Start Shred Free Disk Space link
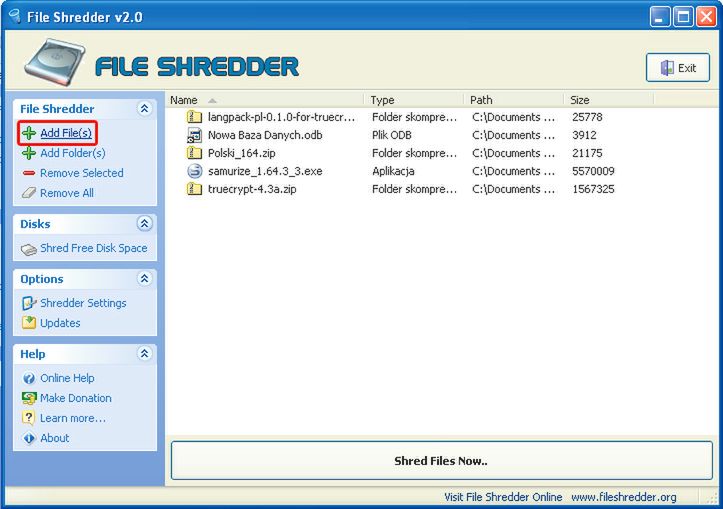 coord(94,248)
